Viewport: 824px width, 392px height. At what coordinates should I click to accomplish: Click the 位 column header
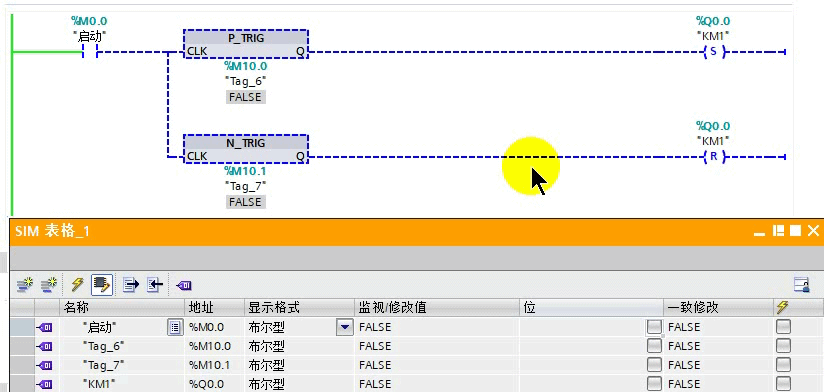[x=592, y=307]
